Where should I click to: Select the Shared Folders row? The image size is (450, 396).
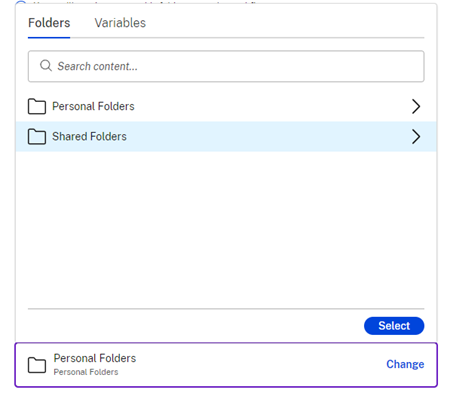coord(226,137)
